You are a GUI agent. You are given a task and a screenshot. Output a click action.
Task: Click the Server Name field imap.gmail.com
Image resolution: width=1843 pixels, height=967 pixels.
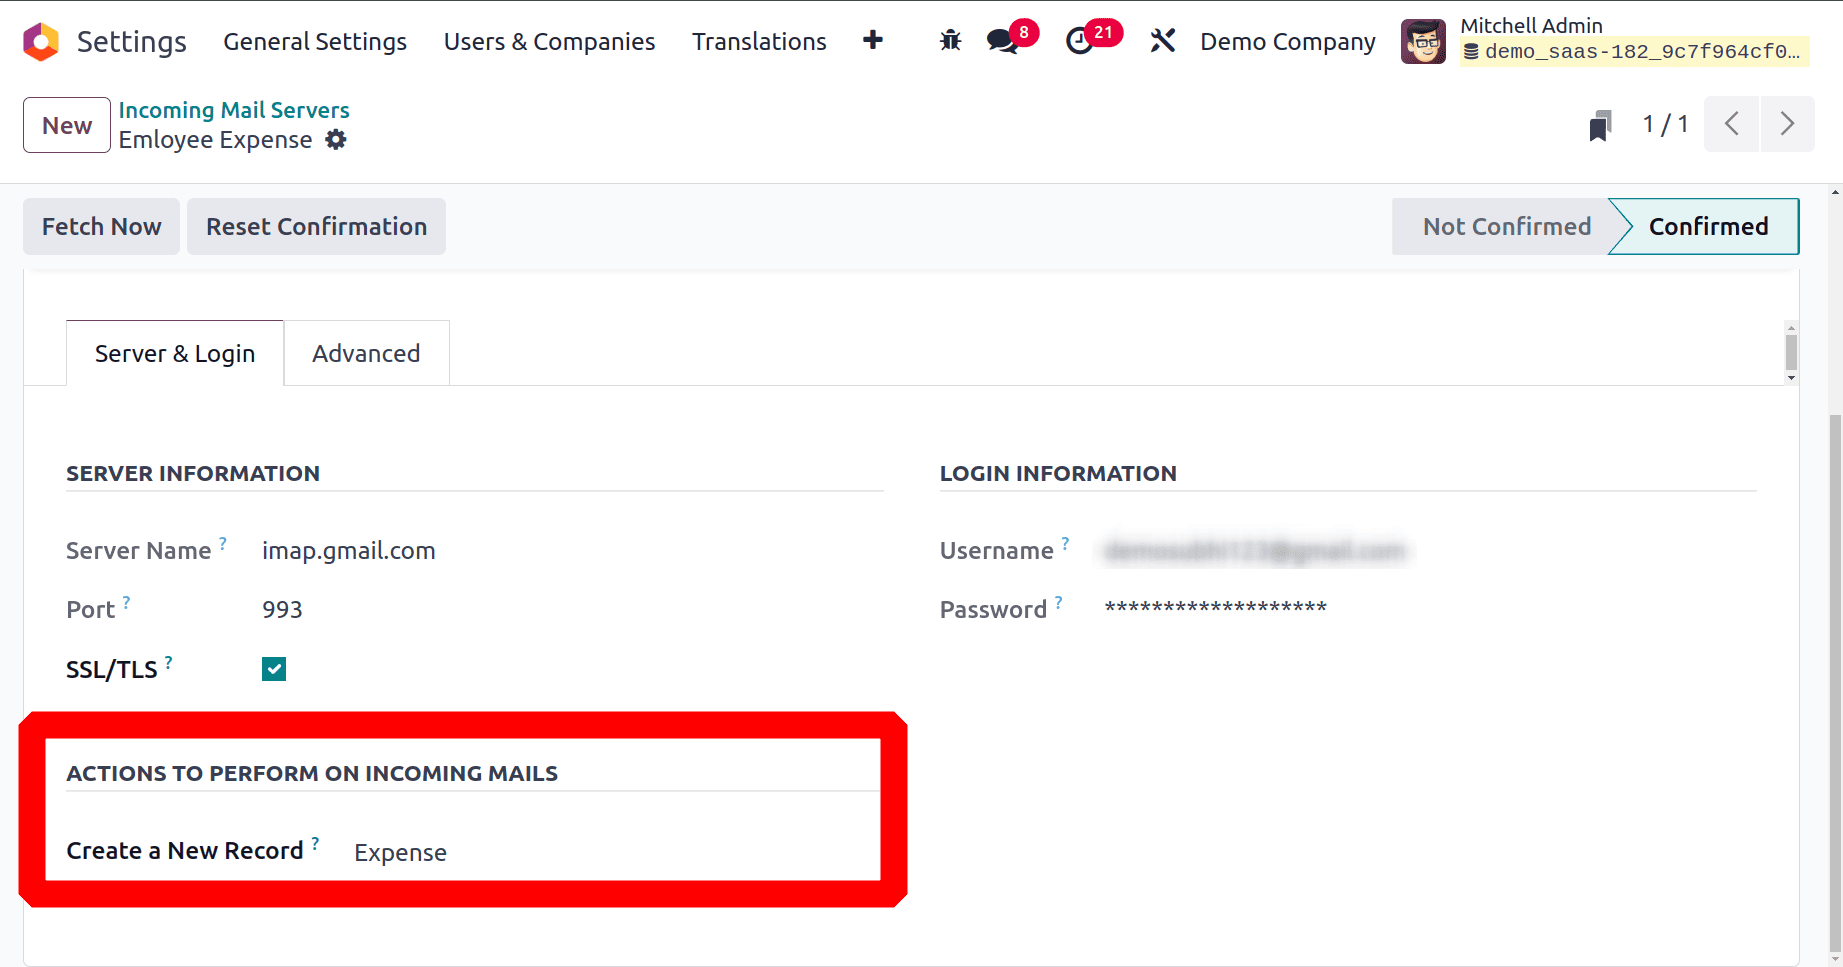tap(348, 551)
